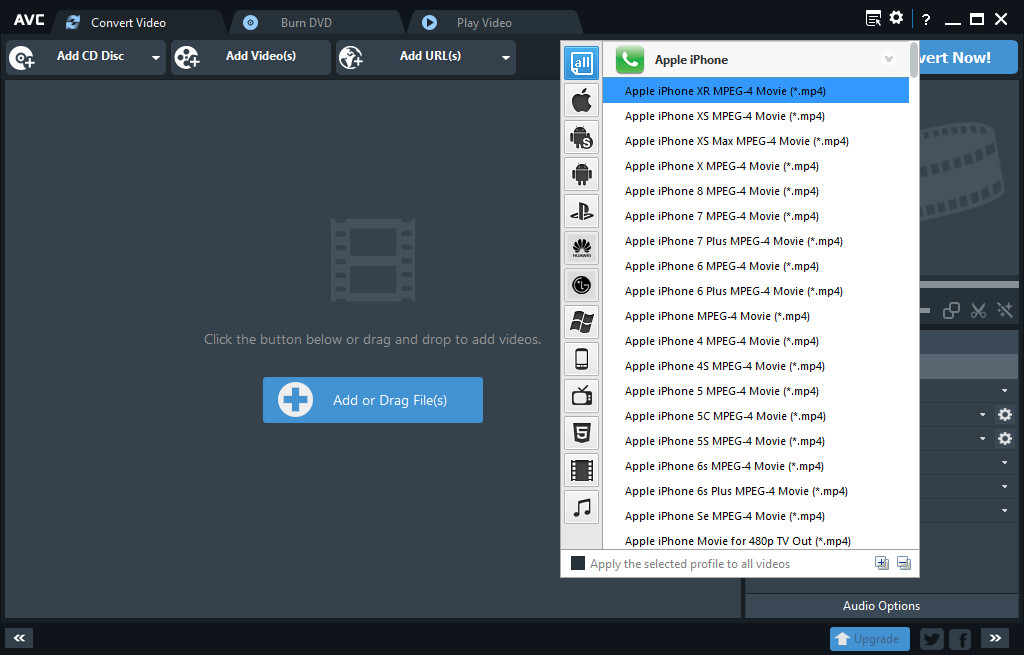Click the Facebook share icon
The height and width of the screenshot is (655, 1024).
(x=960, y=639)
